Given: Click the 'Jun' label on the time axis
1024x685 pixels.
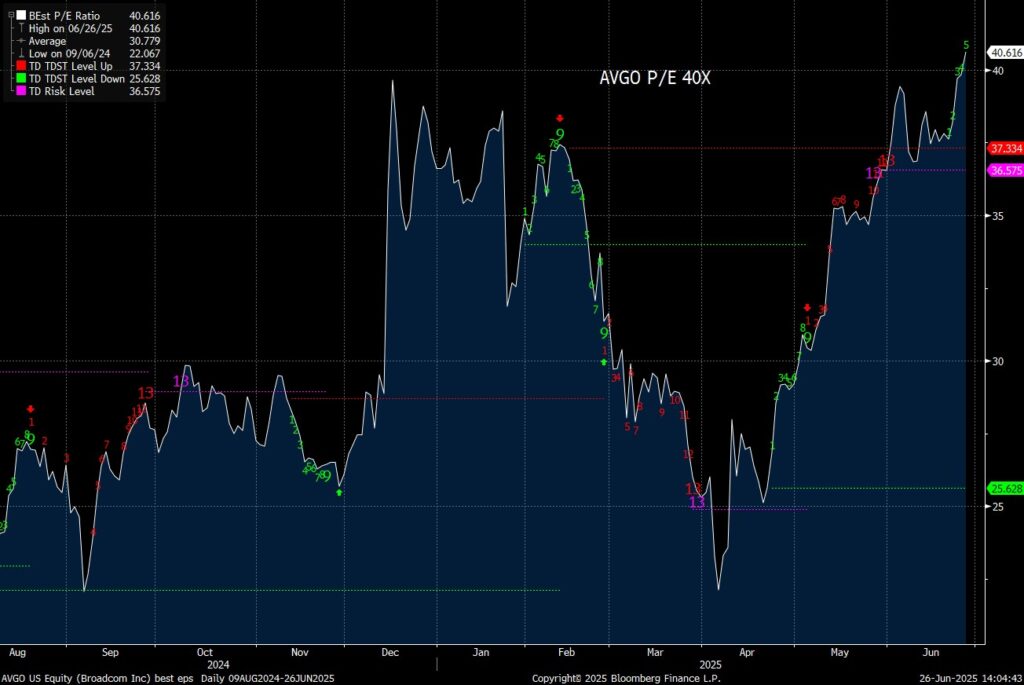Looking at the screenshot, I should 931,652.
